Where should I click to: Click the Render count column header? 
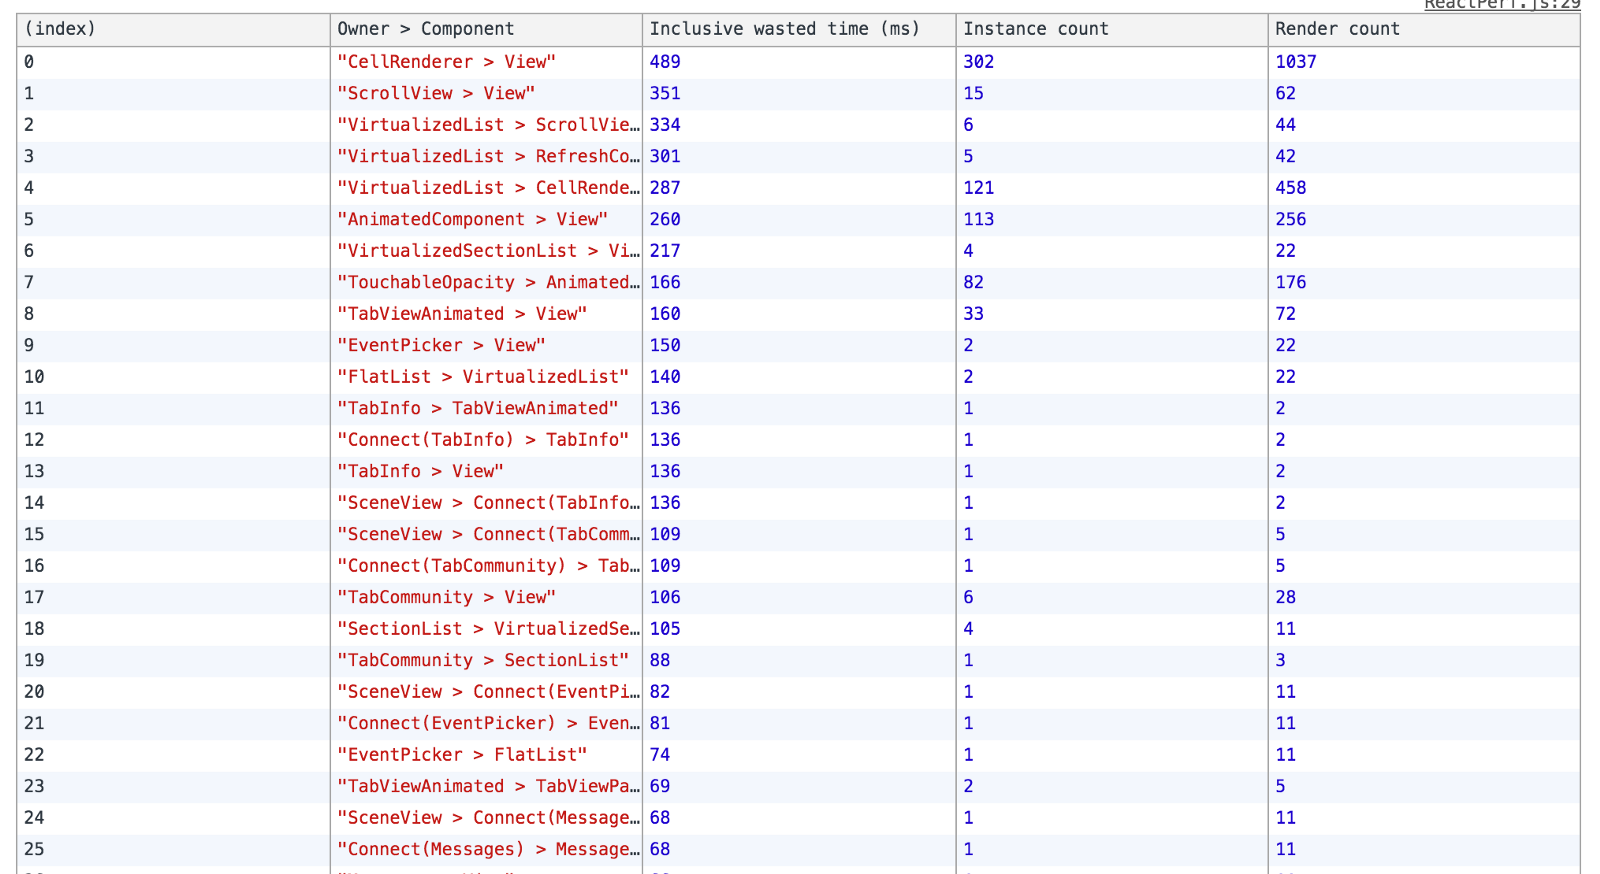point(1337,29)
